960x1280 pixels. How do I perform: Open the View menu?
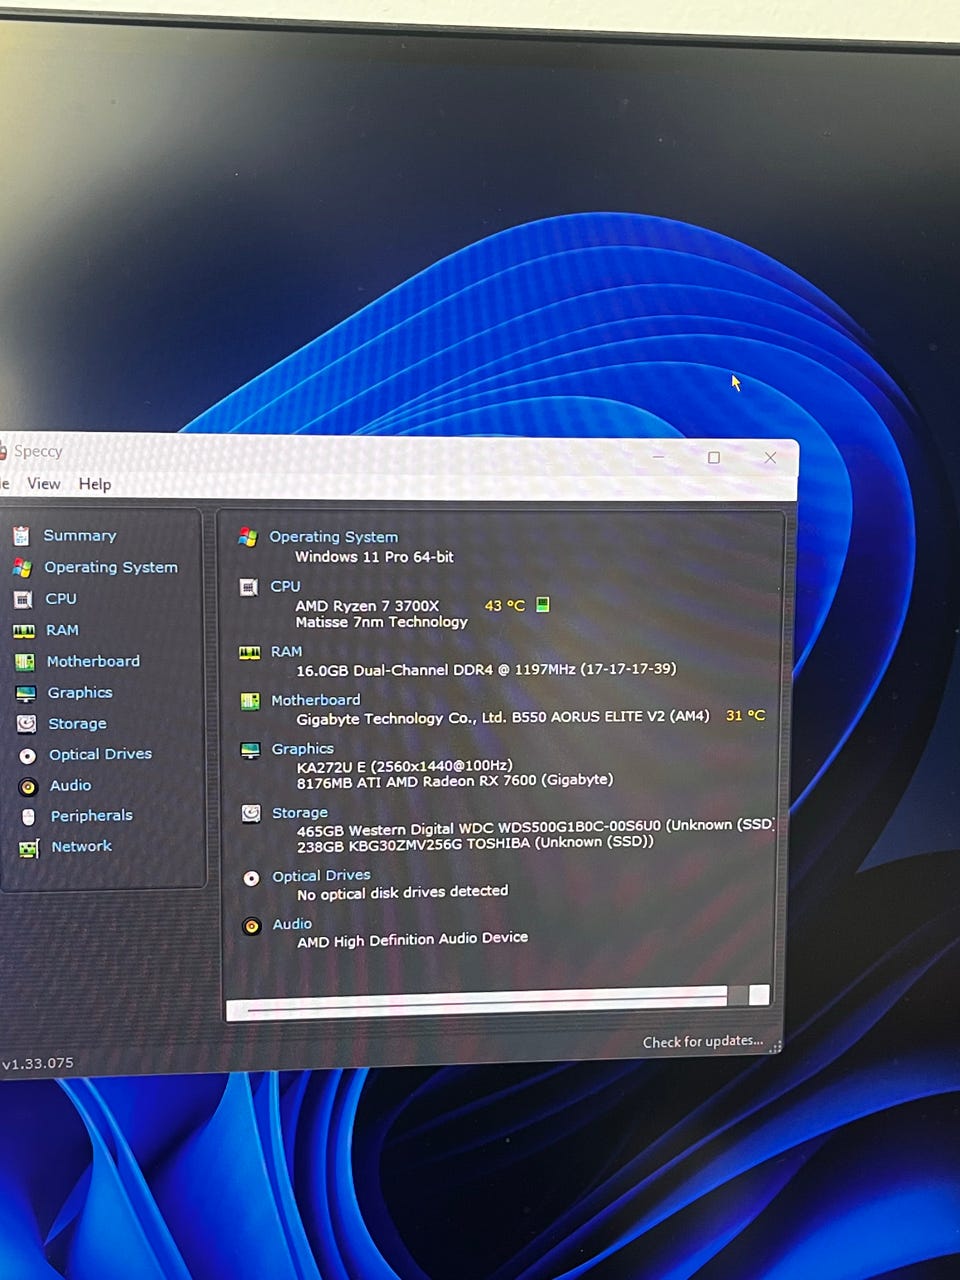(x=43, y=483)
